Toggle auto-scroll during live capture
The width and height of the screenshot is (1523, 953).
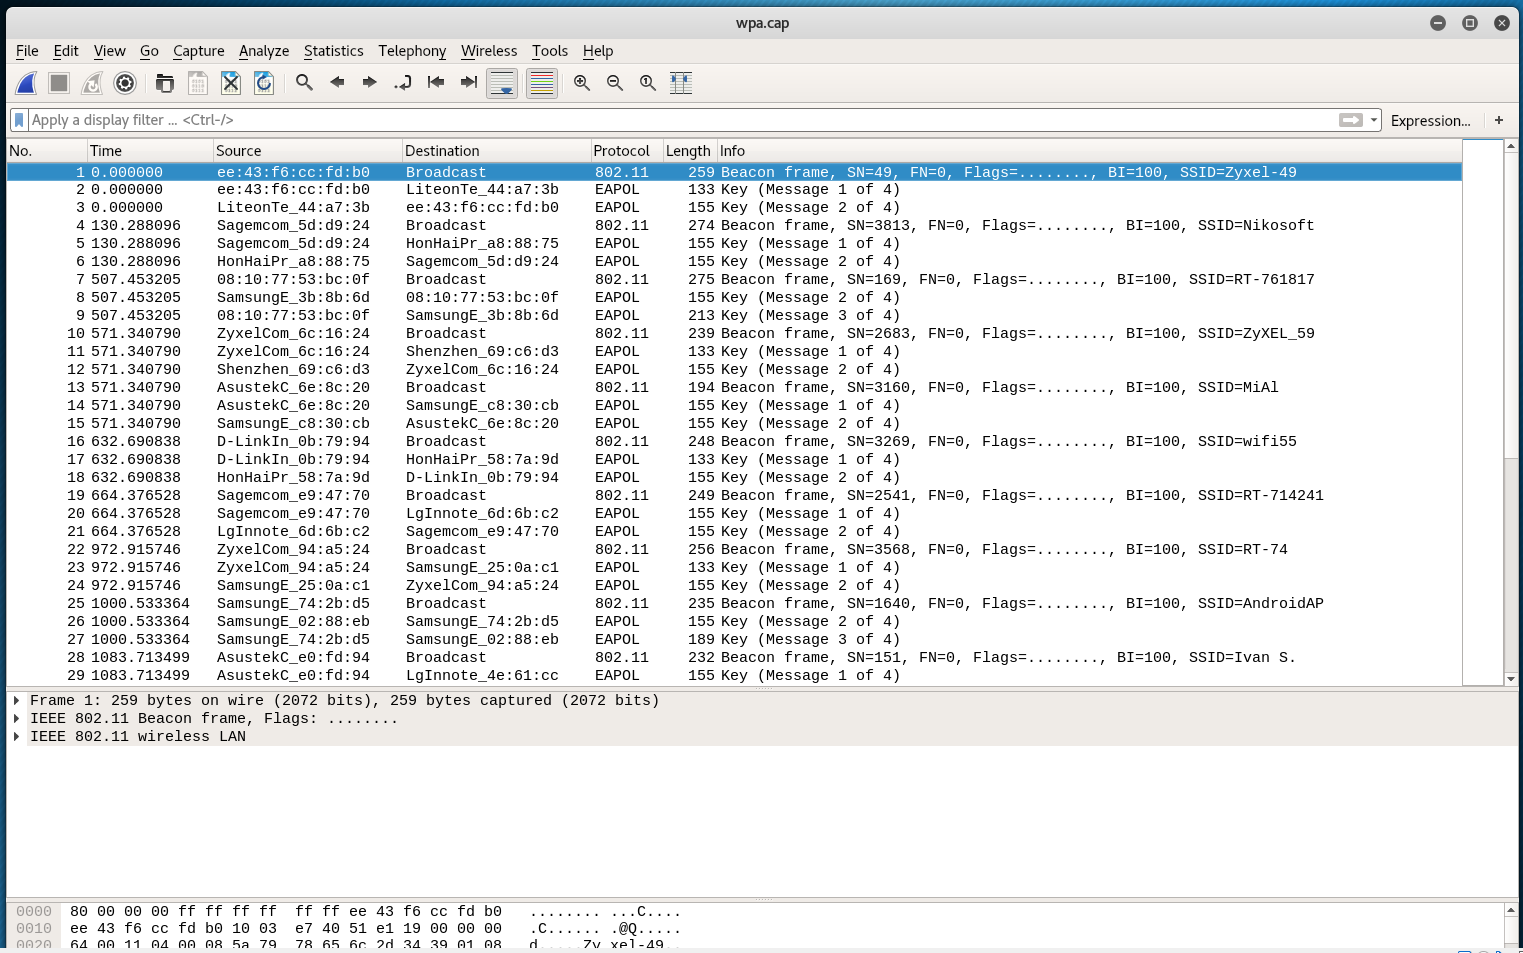point(502,83)
